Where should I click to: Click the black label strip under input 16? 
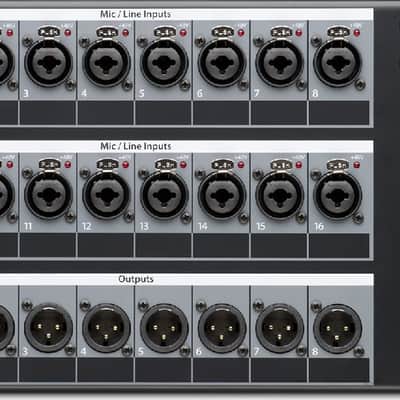coord(339,245)
